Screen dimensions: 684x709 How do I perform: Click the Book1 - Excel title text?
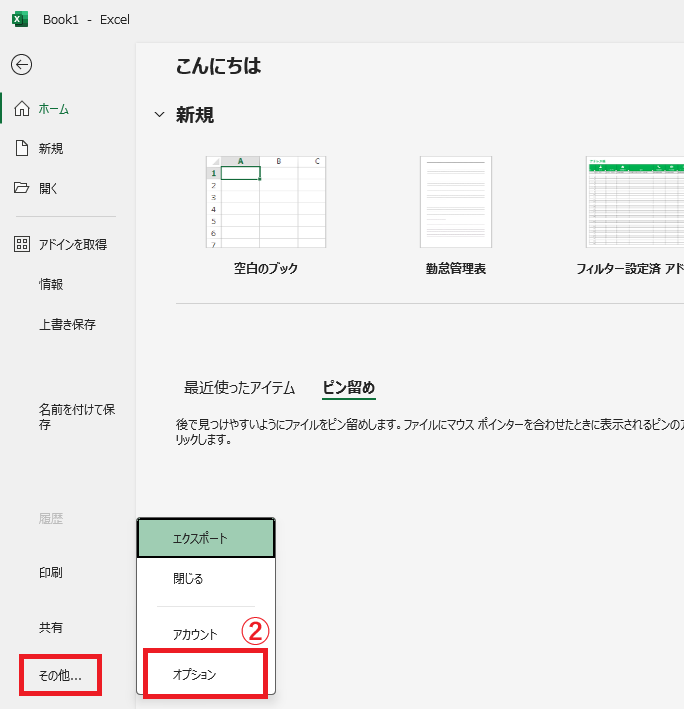(x=86, y=19)
